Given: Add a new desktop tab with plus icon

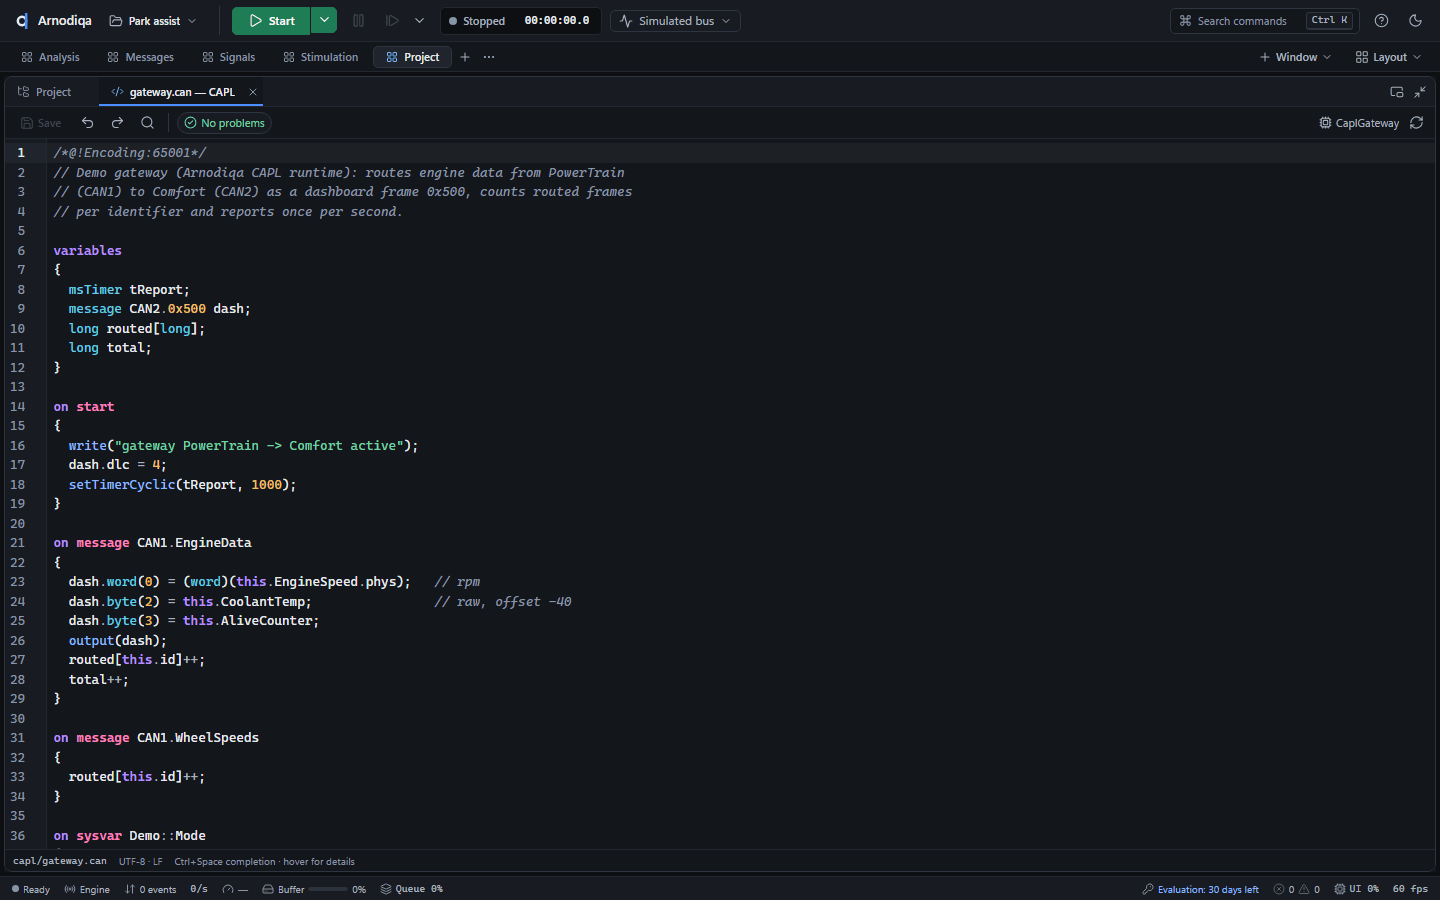Looking at the screenshot, I should click(x=465, y=57).
